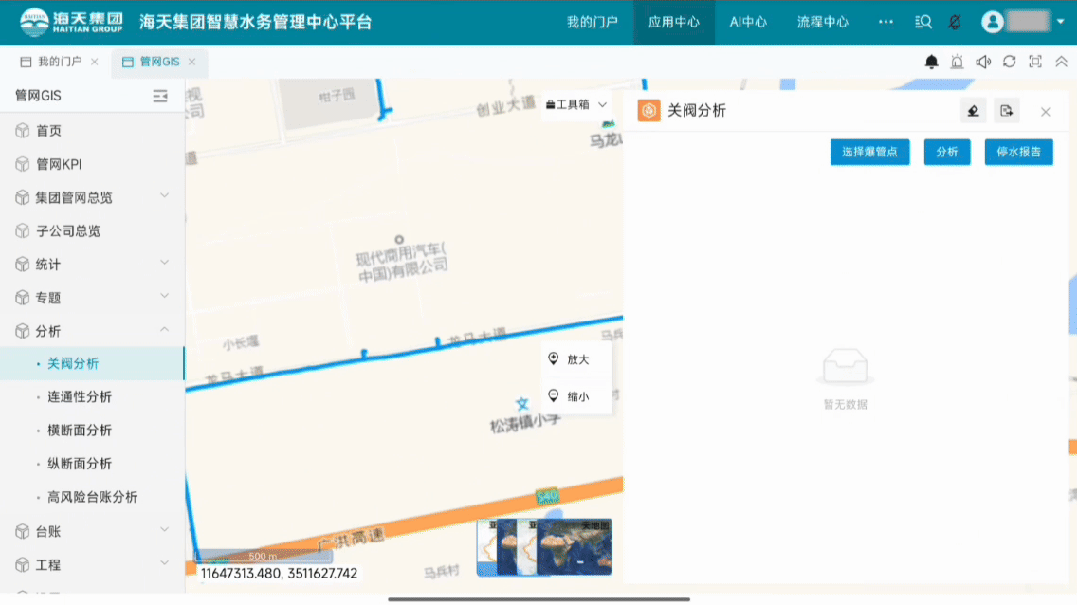Open the notifications bell icon
Screen dimensions: 1077x605
pyautogui.click(x=932, y=61)
